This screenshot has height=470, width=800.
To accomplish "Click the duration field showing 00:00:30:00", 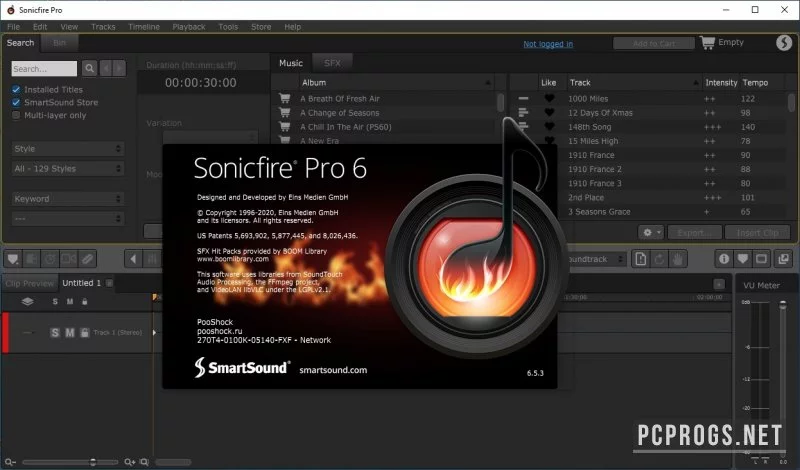I will tap(201, 82).
